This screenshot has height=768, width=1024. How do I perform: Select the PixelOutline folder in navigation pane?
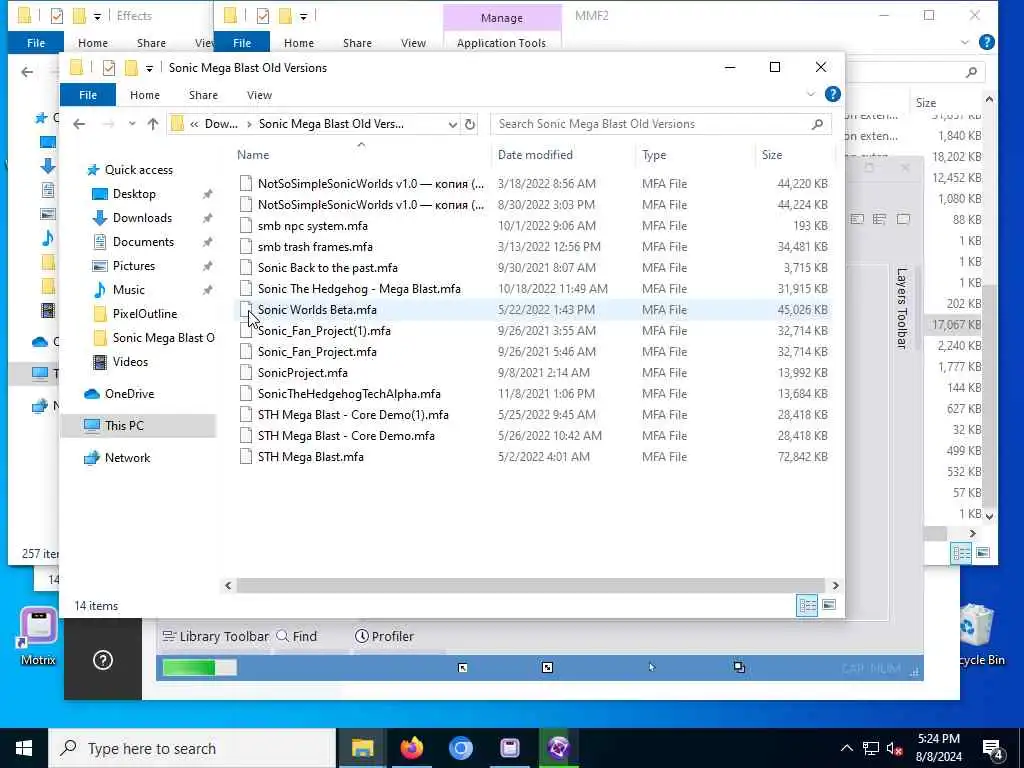pos(144,314)
